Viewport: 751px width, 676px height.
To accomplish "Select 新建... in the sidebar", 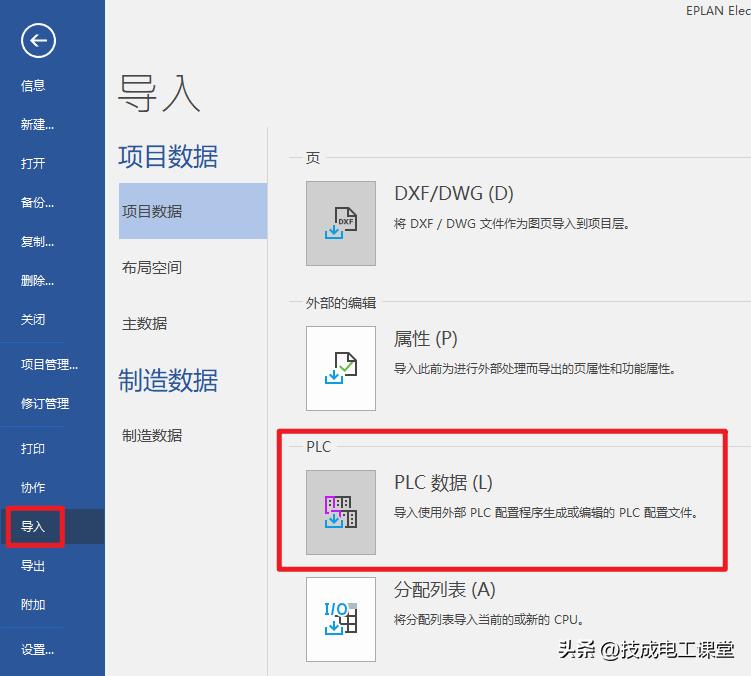I will coord(37,125).
